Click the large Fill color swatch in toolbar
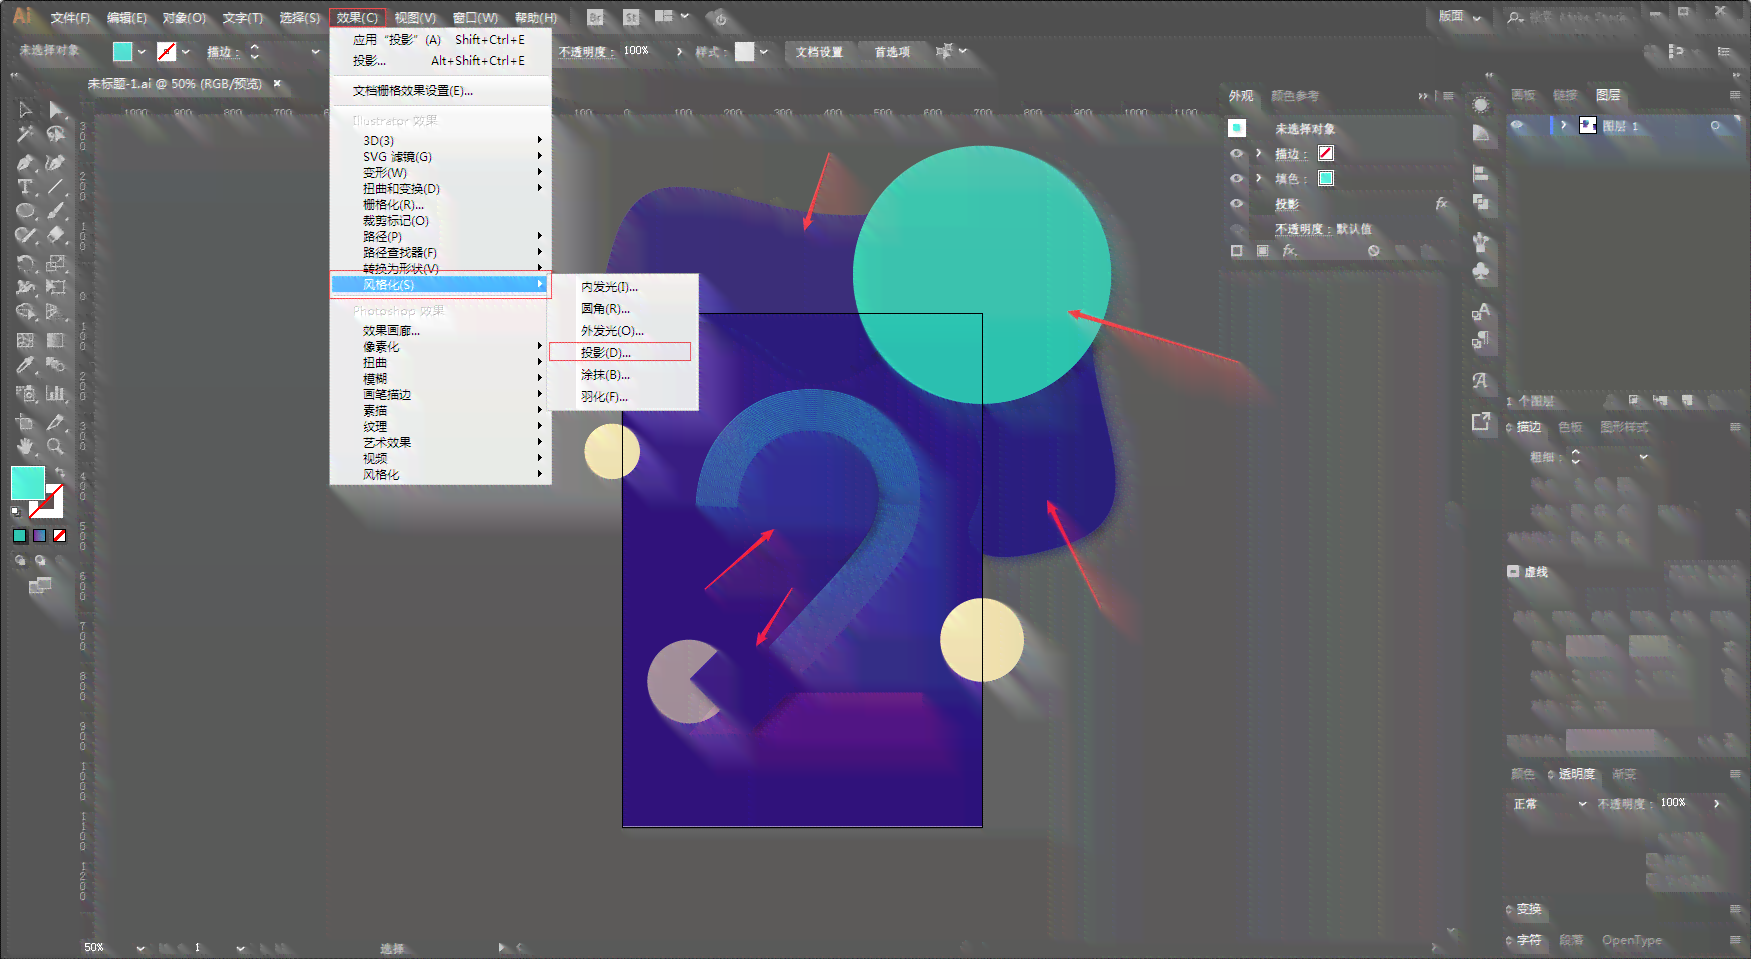The image size is (1751, 959). coord(27,483)
